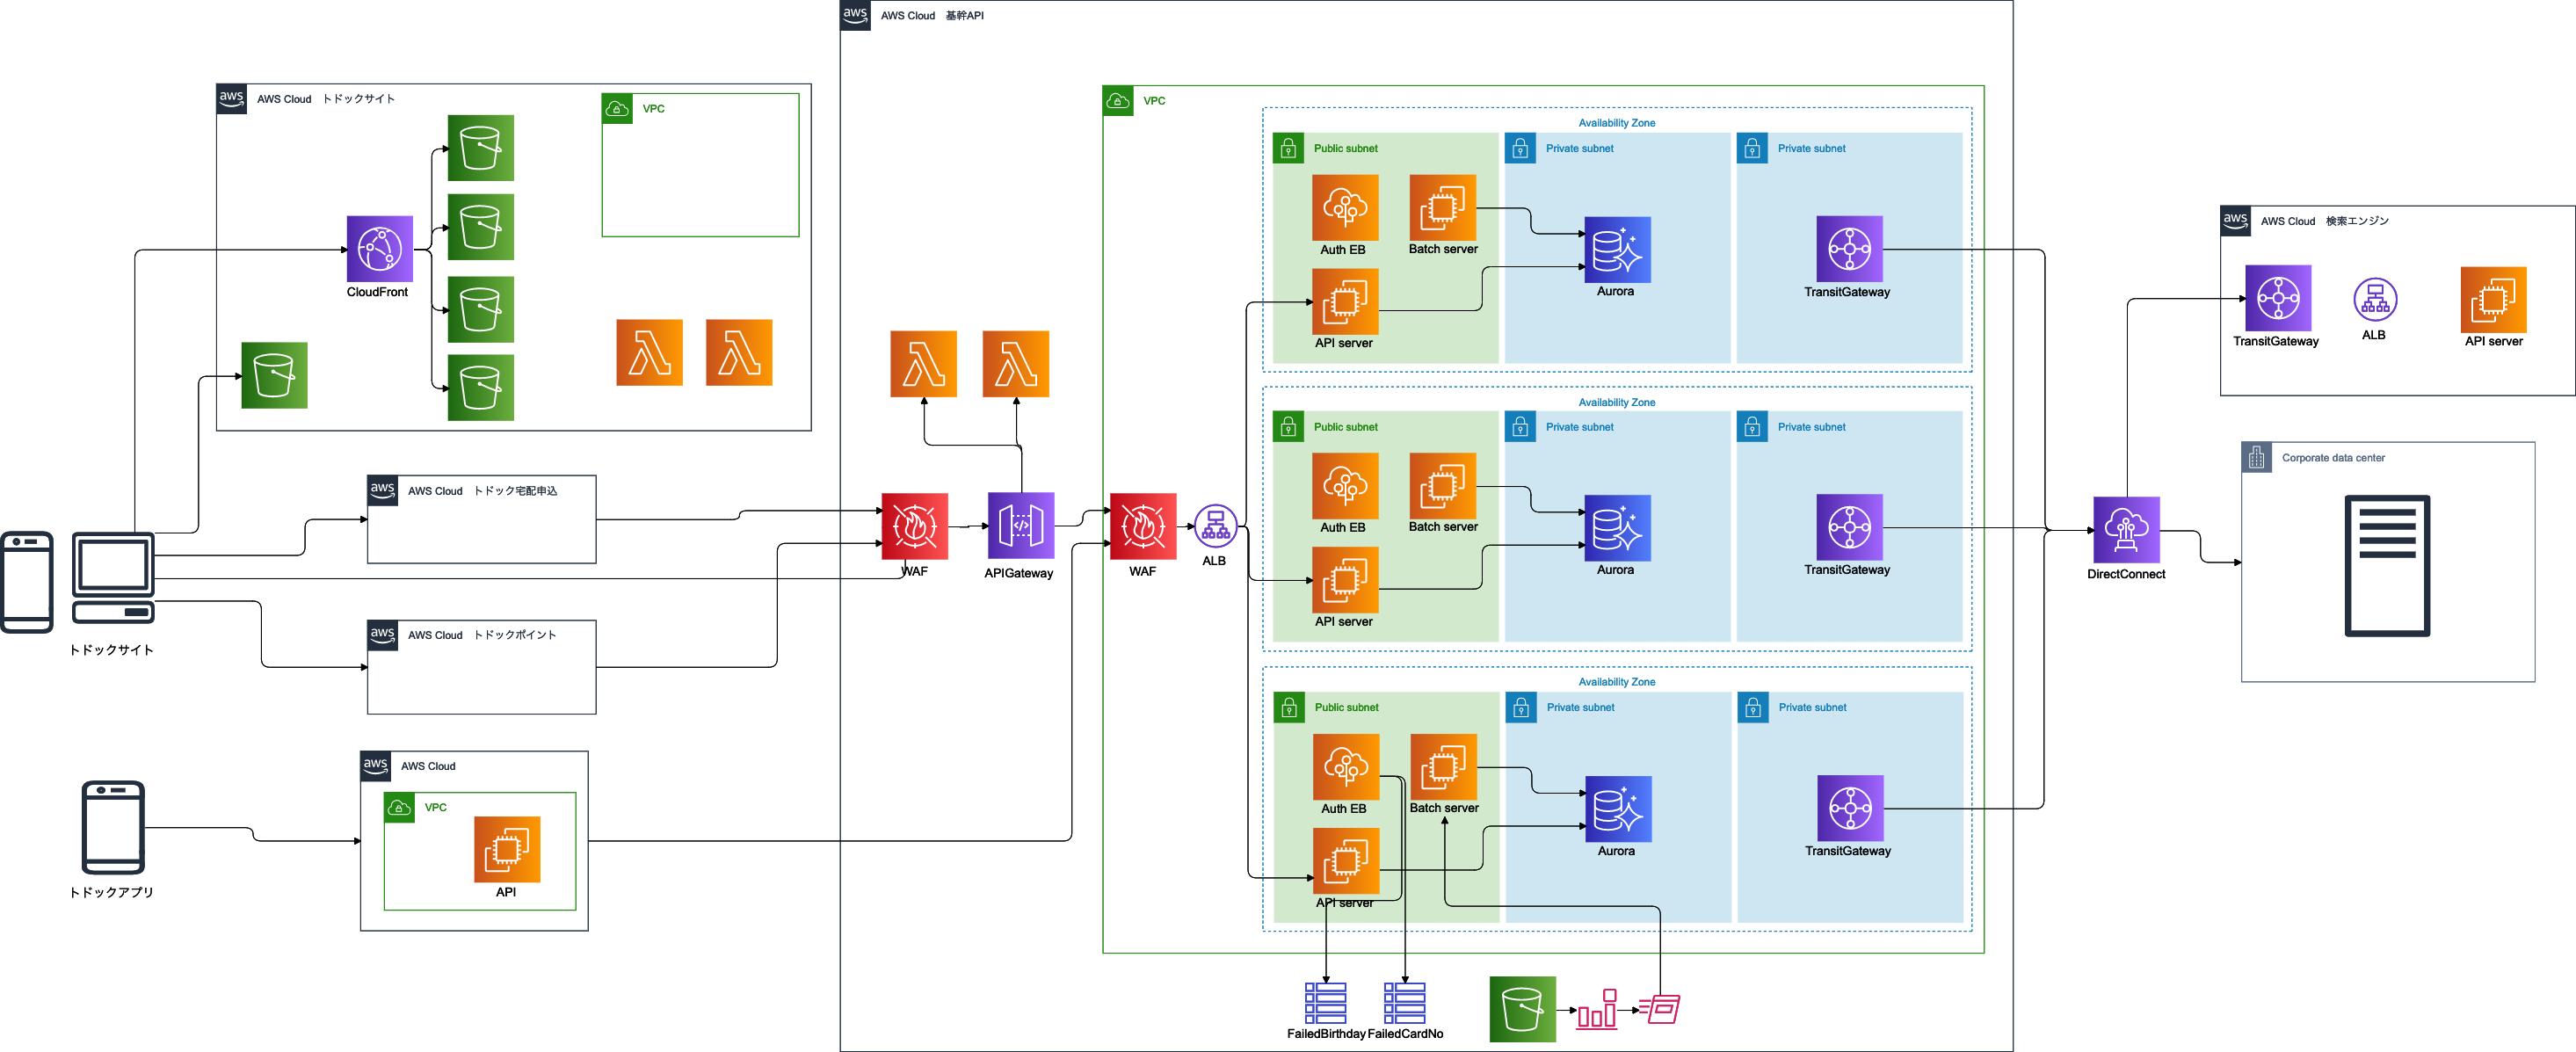The height and width of the screenshot is (1052, 2576).
Task: Click the purple VPN cloud icon near data center
Action: (2126, 529)
